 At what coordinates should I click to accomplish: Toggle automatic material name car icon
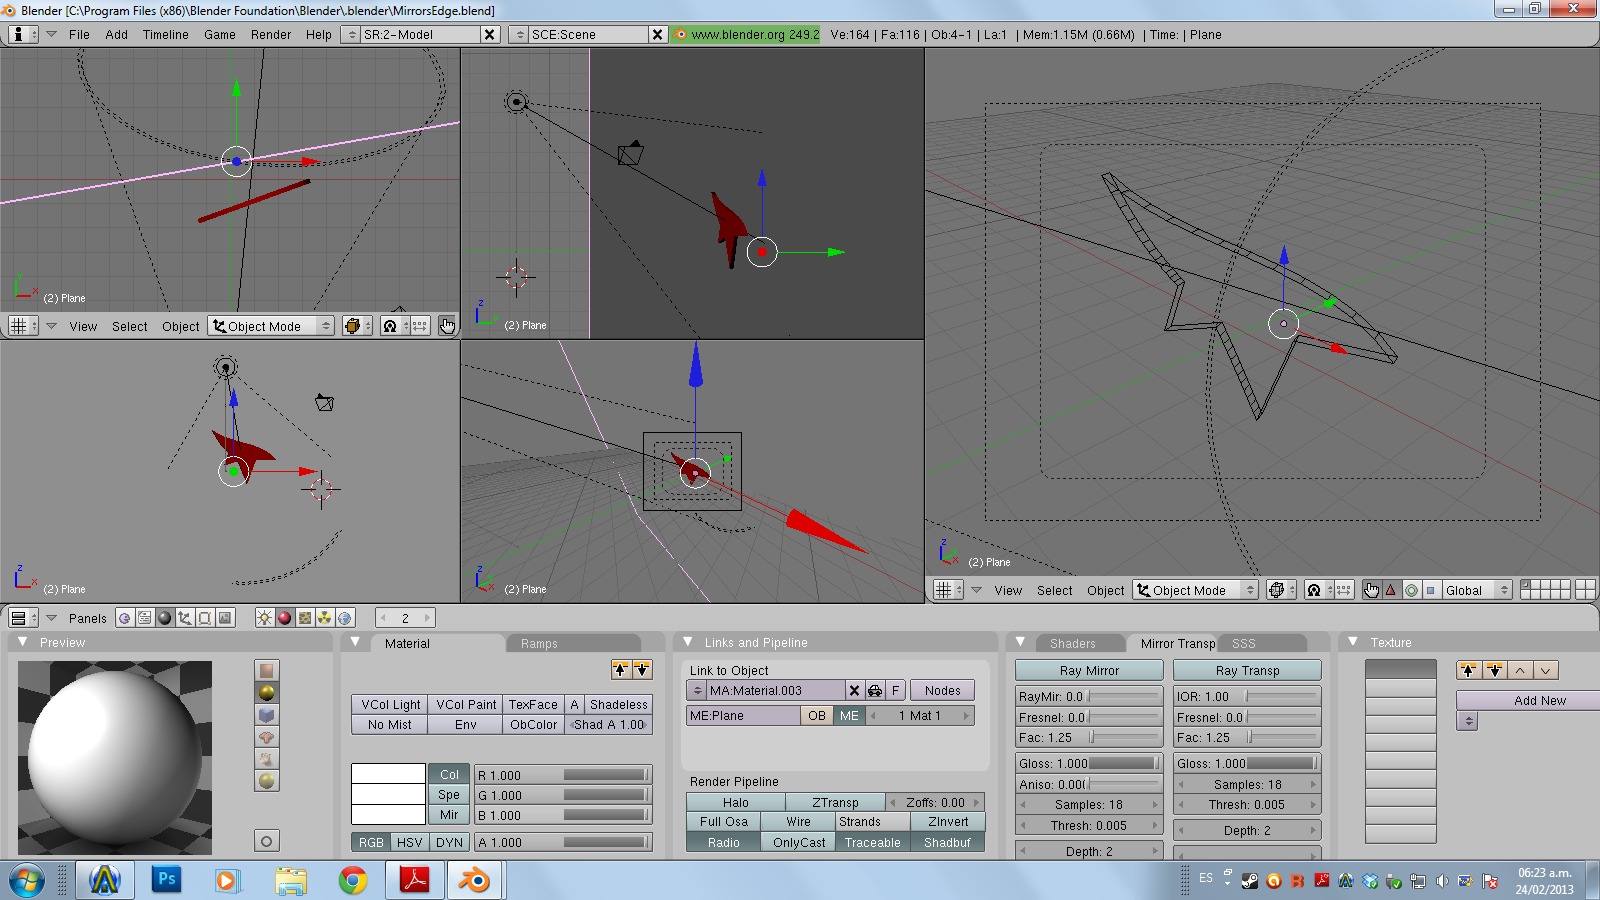875,690
